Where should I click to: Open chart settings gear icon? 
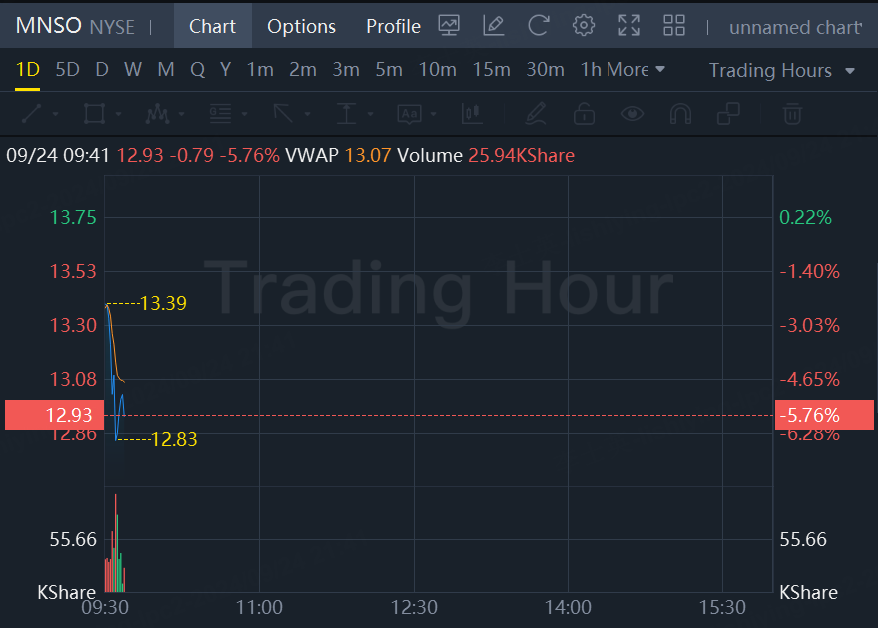584,26
